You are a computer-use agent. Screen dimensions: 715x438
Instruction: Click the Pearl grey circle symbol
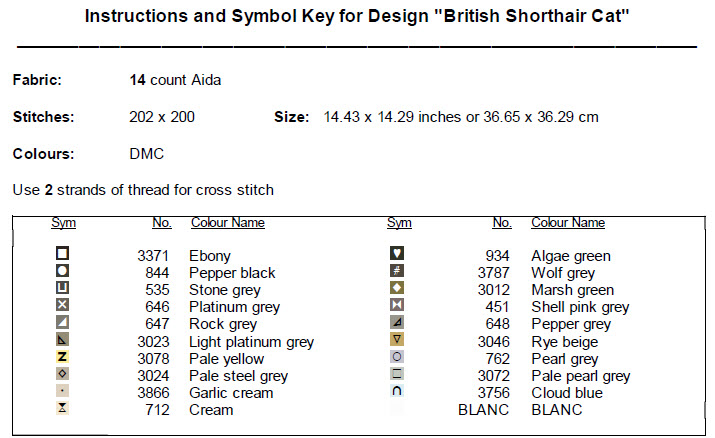(x=397, y=358)
